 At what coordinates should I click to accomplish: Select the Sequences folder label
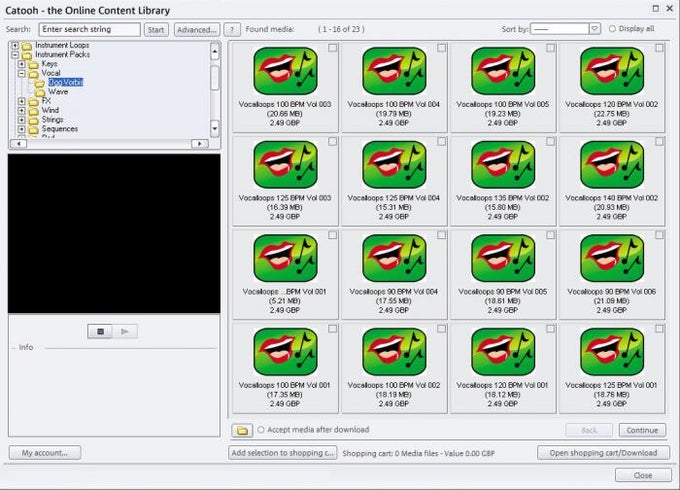[60, 129]
